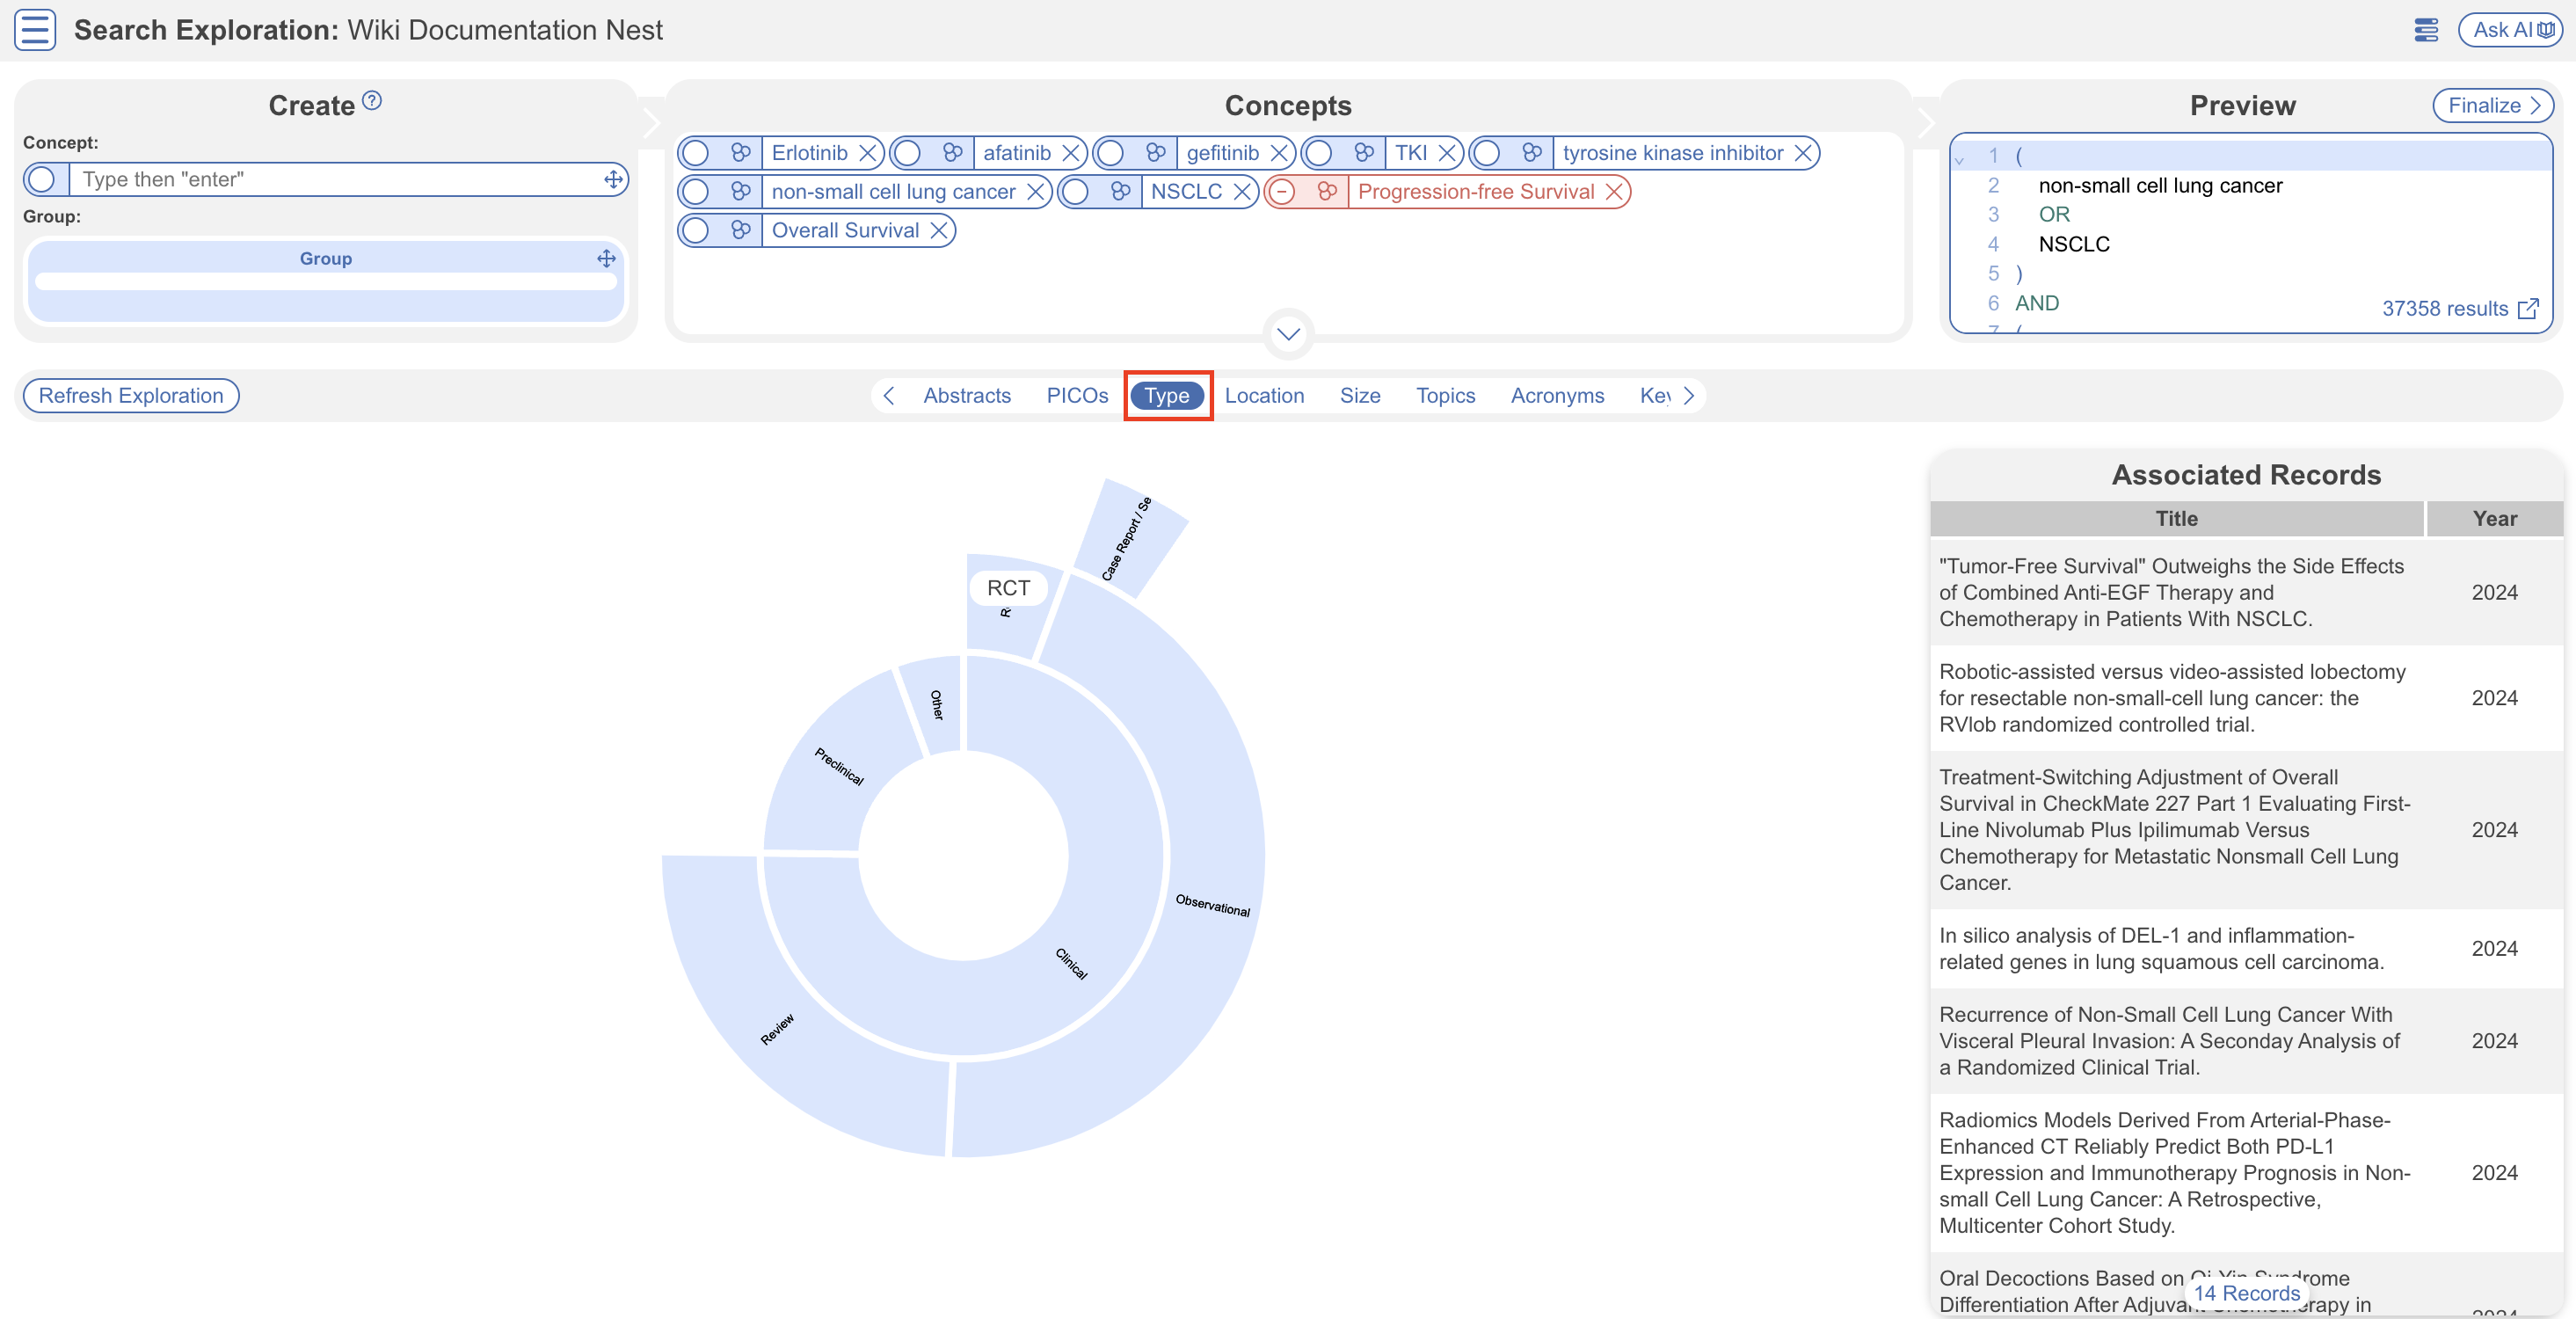Toggle the circle on NSCLC concept
This screenshot has height=1319, width=2576.
pyautogui.click(x=1075, y=192)
